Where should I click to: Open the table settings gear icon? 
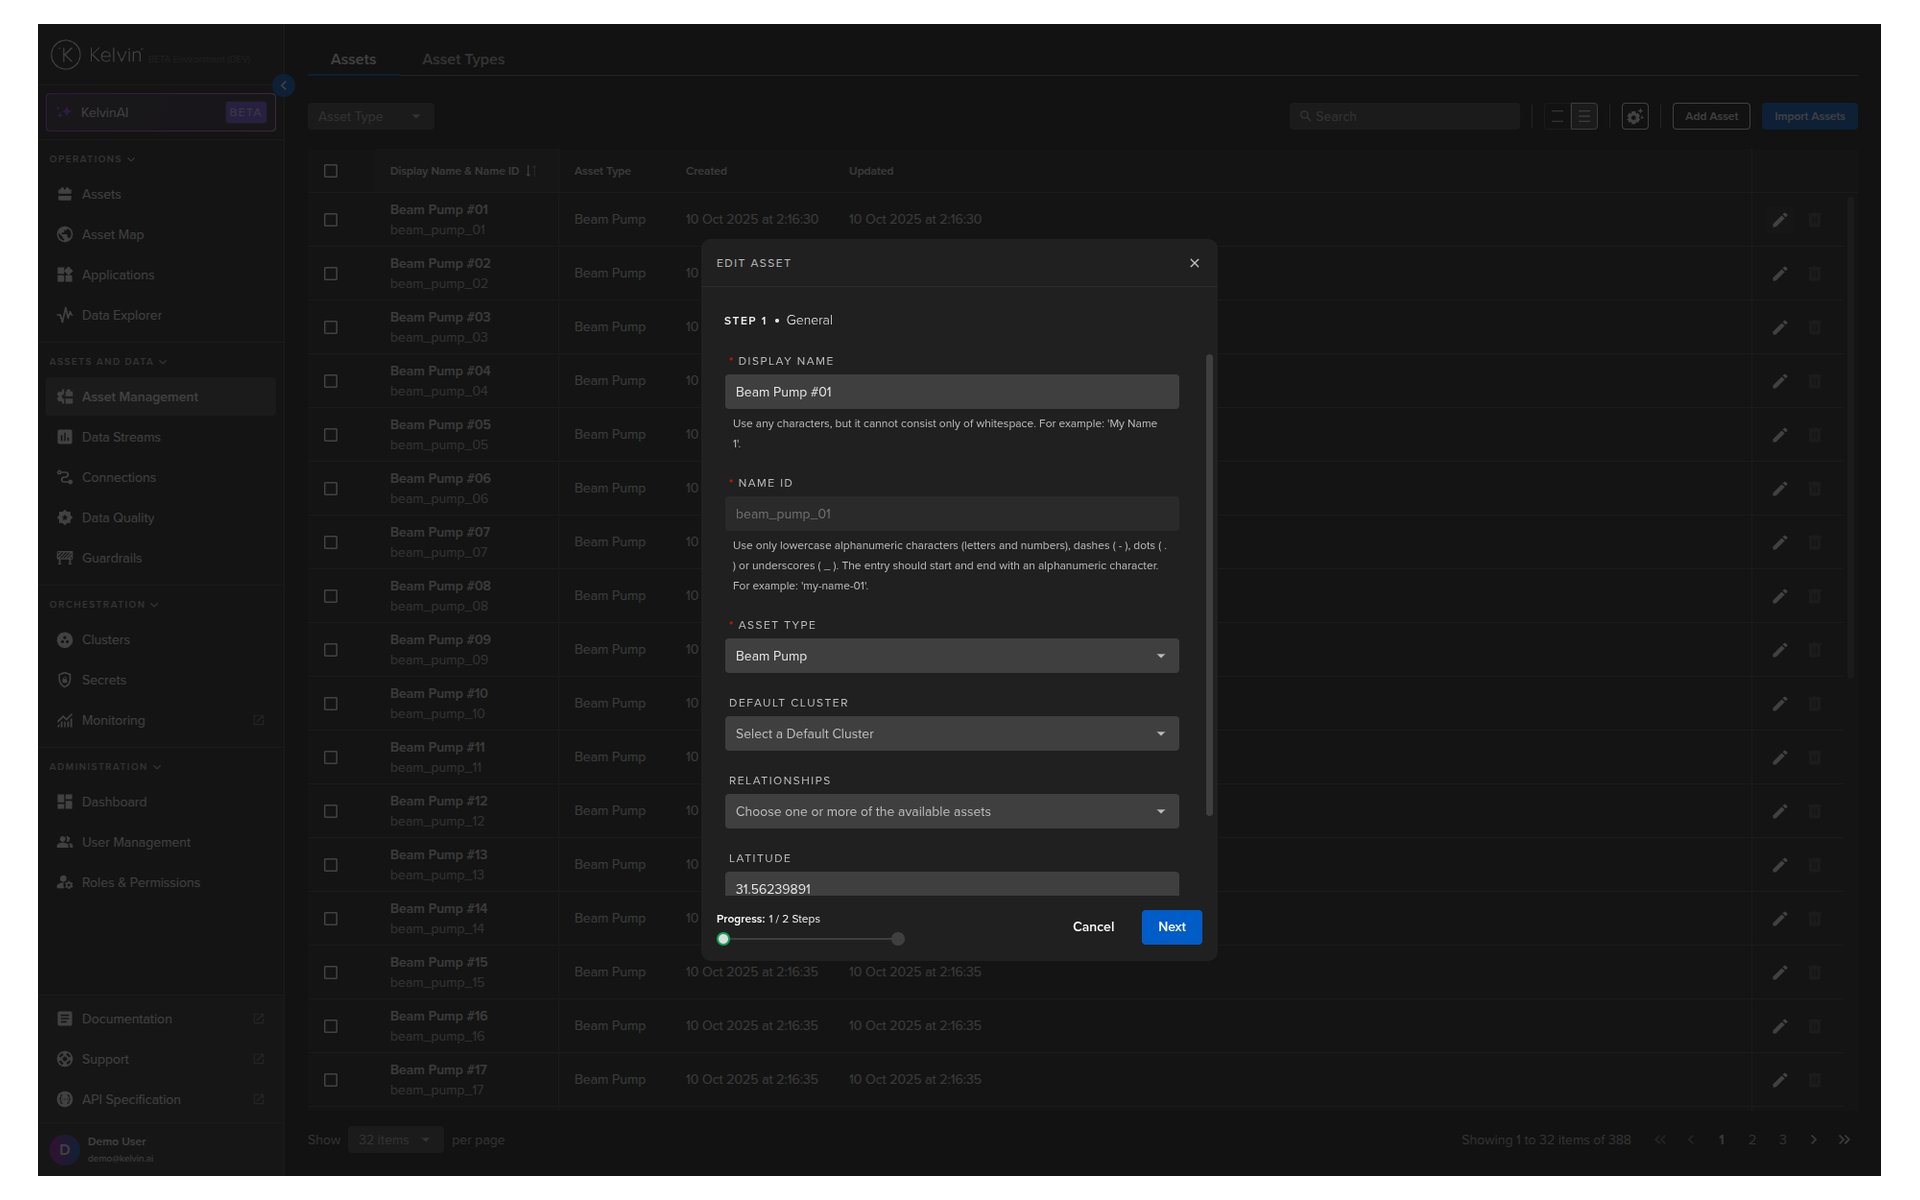(1635, 117)
